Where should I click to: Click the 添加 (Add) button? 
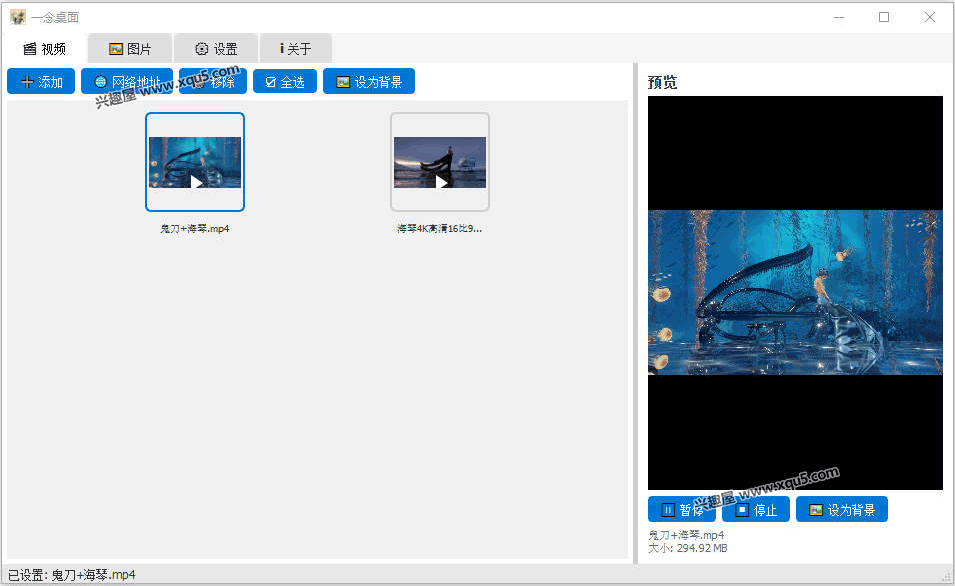(x=41, y=82)
